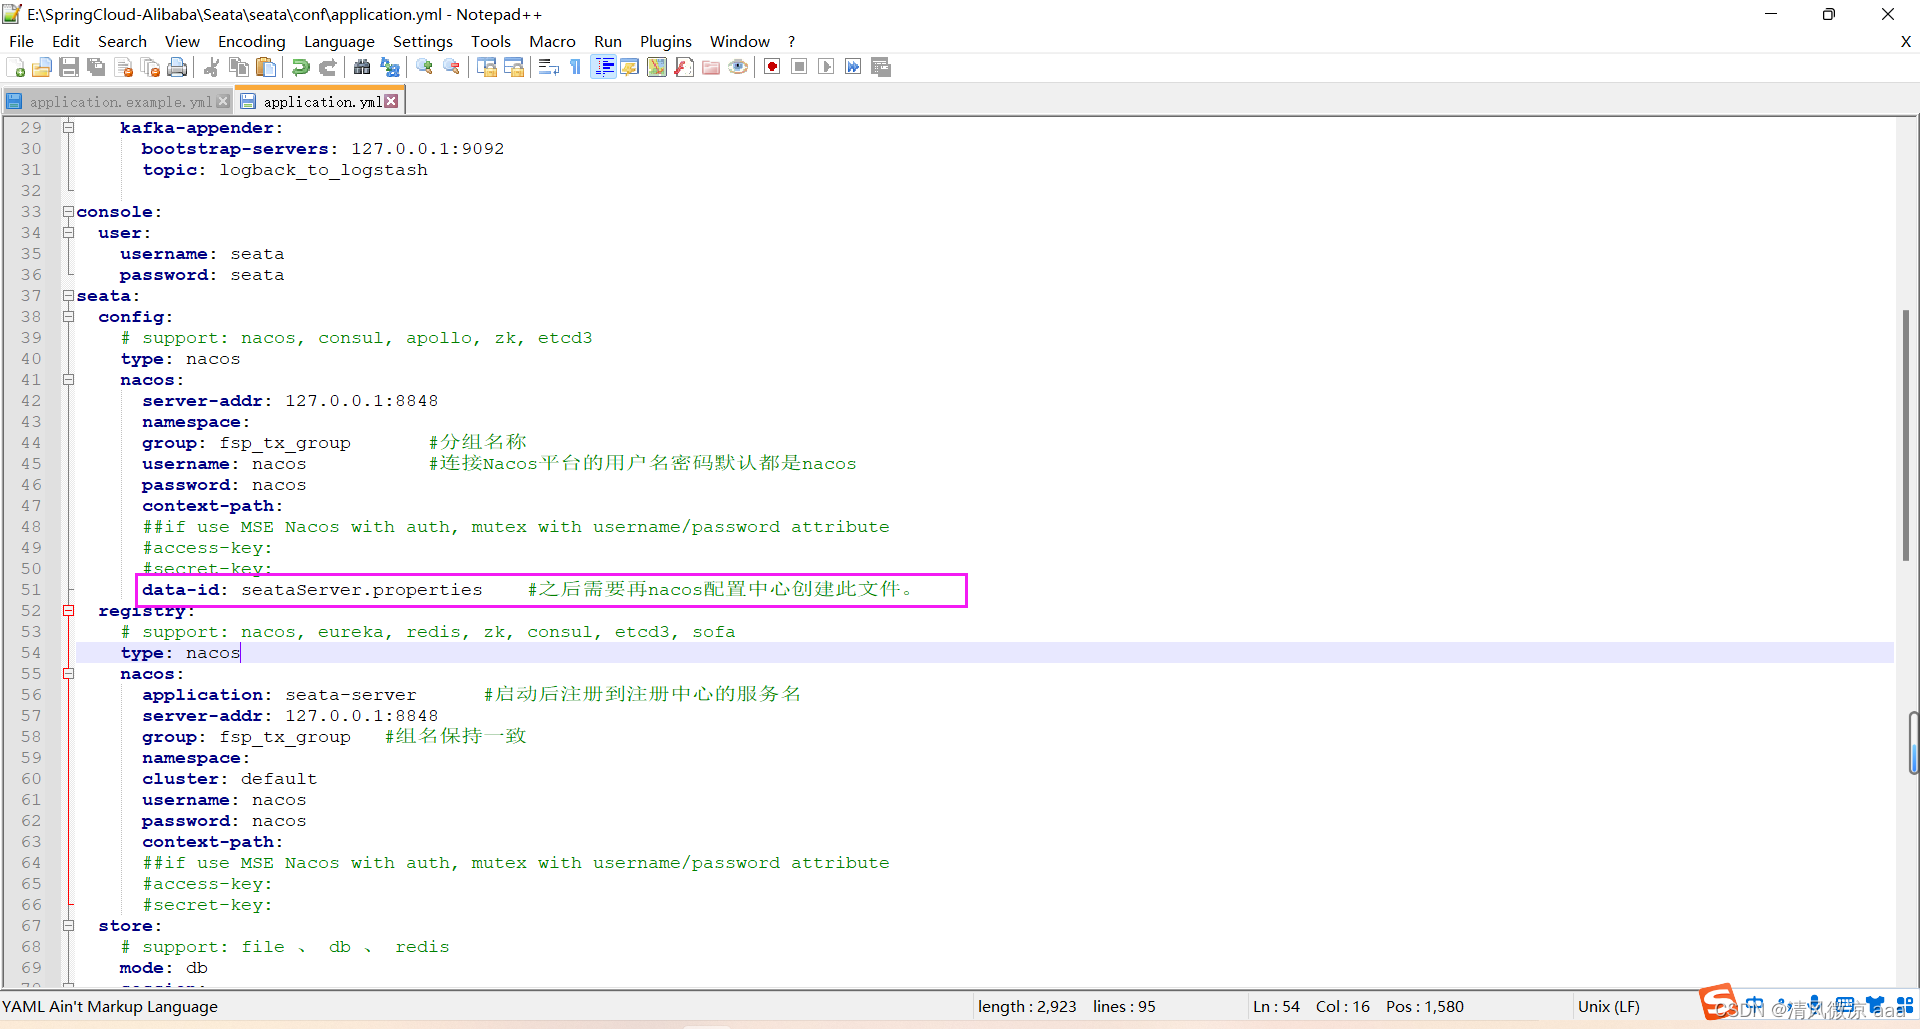The image size is (1920, 1029).
Task: Click the vertical scrollbar thumb
Action: [1906, 435]
